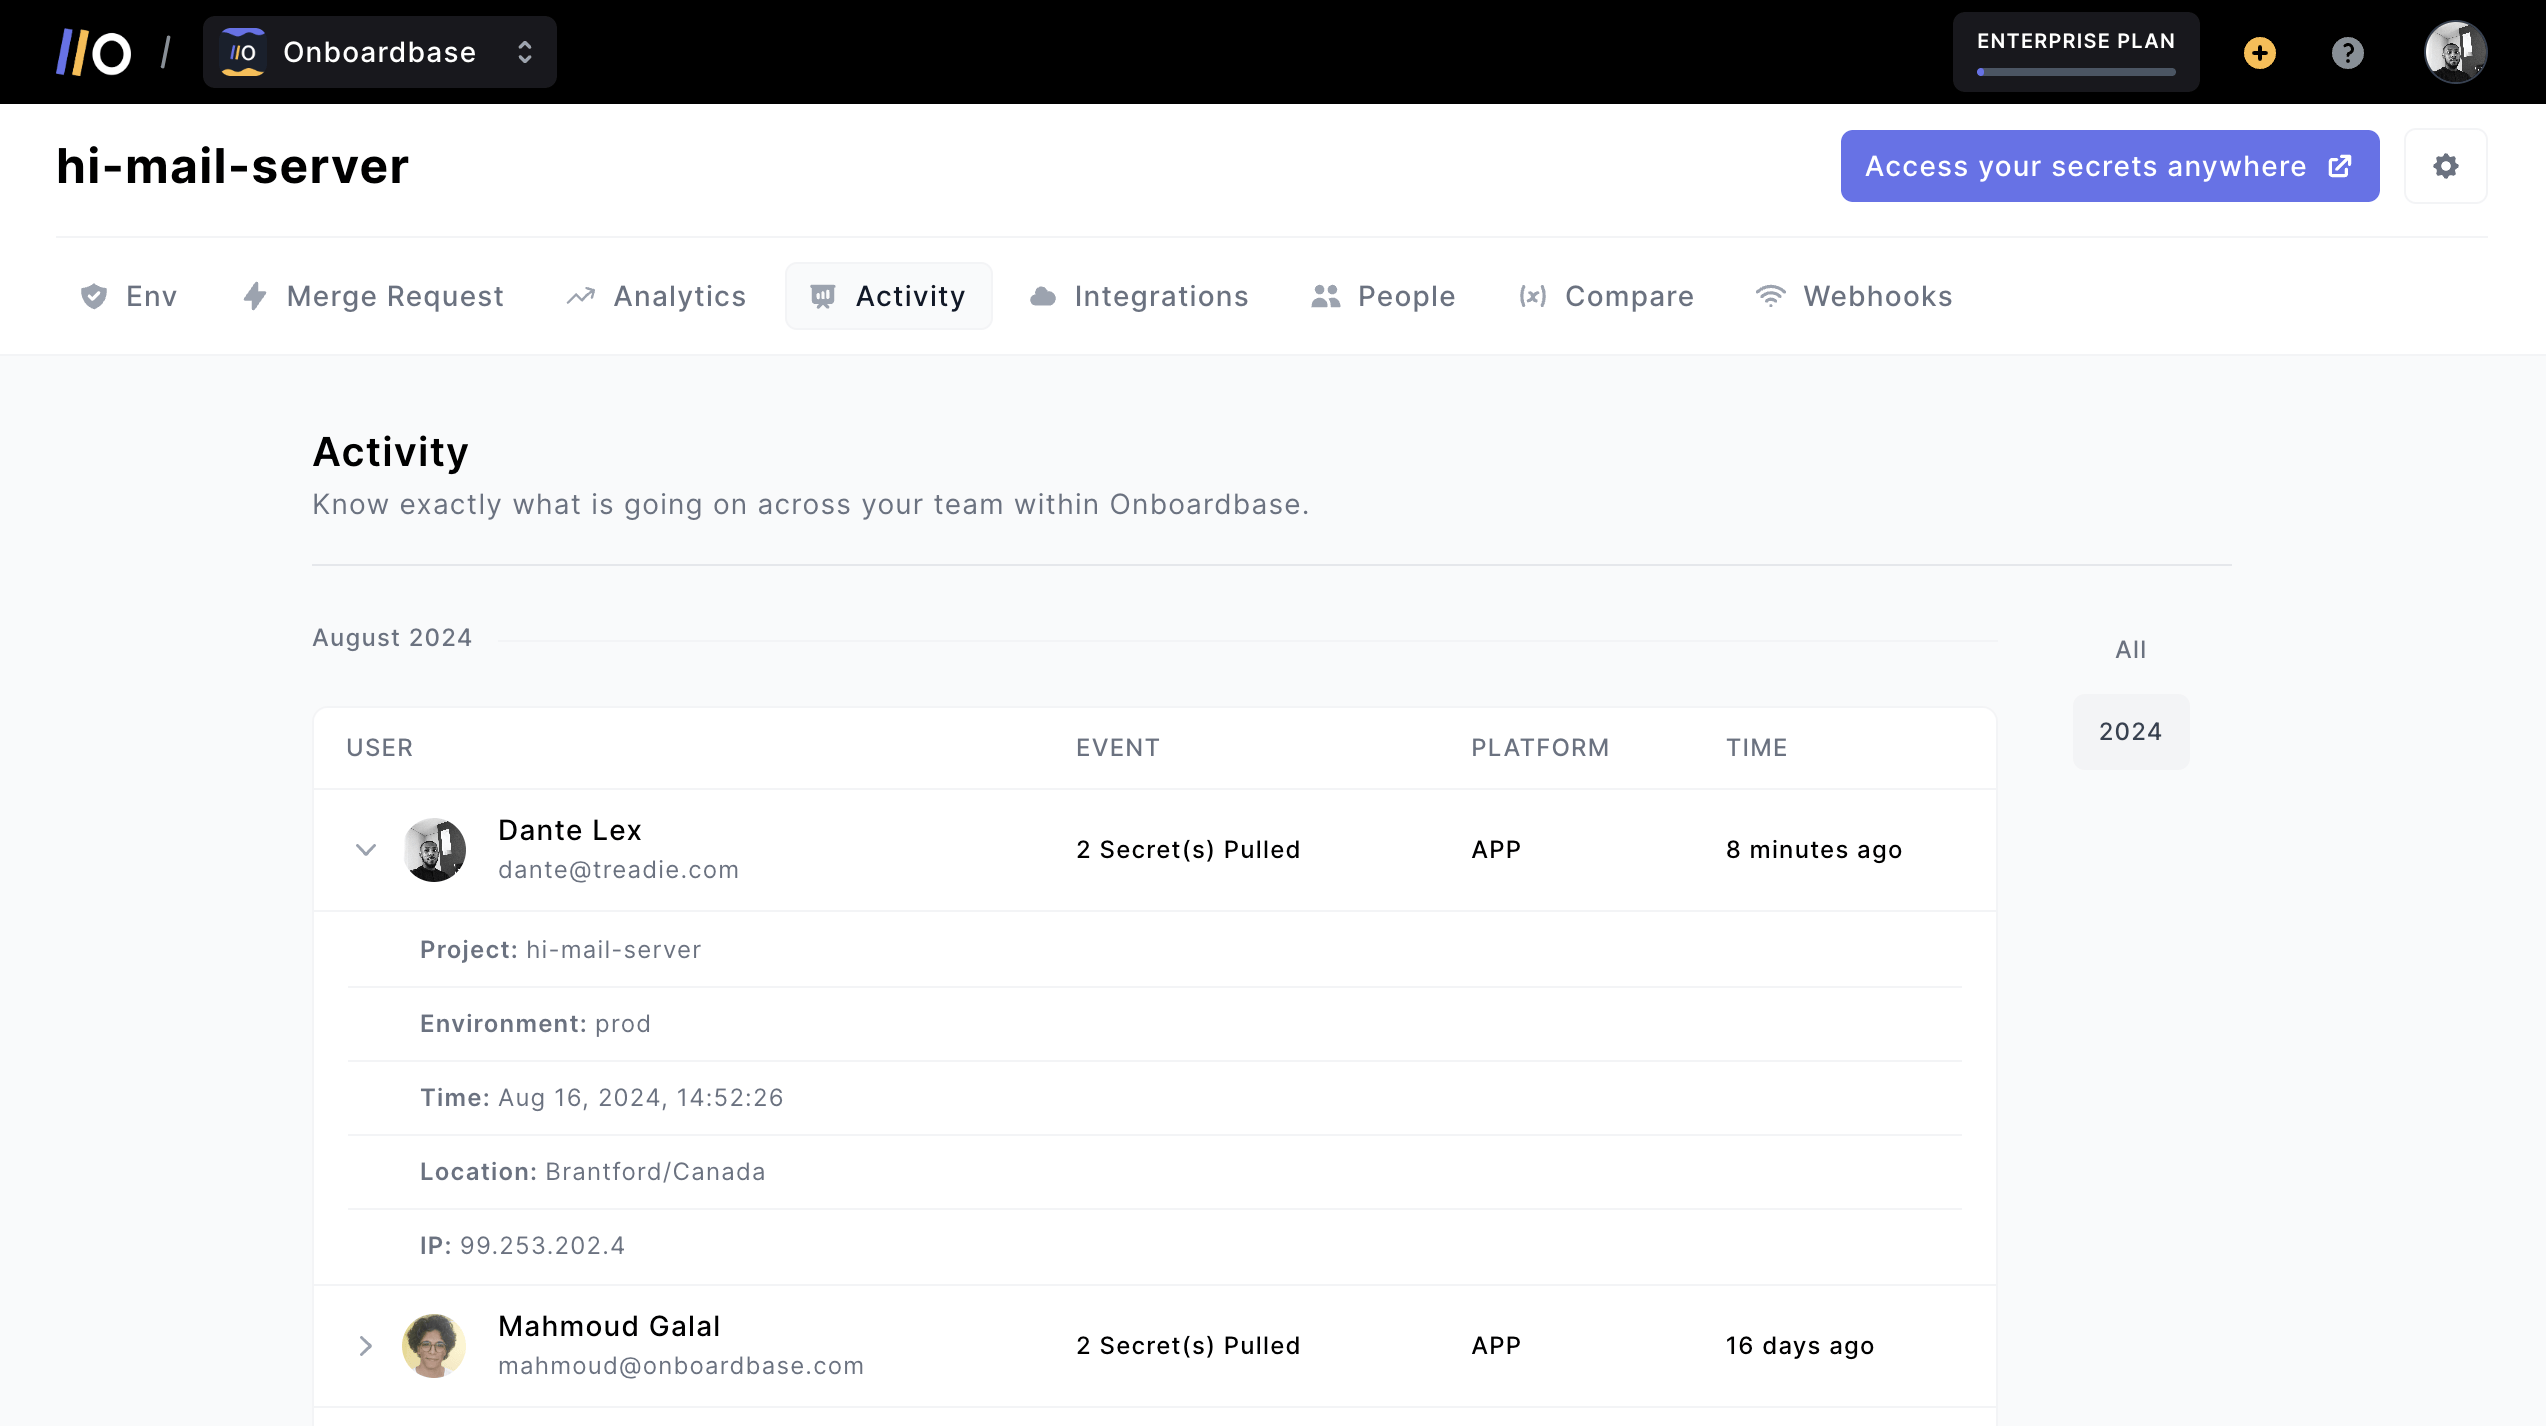
Task: Select the 2024 year filter
Action: (x=2131, y=732)
